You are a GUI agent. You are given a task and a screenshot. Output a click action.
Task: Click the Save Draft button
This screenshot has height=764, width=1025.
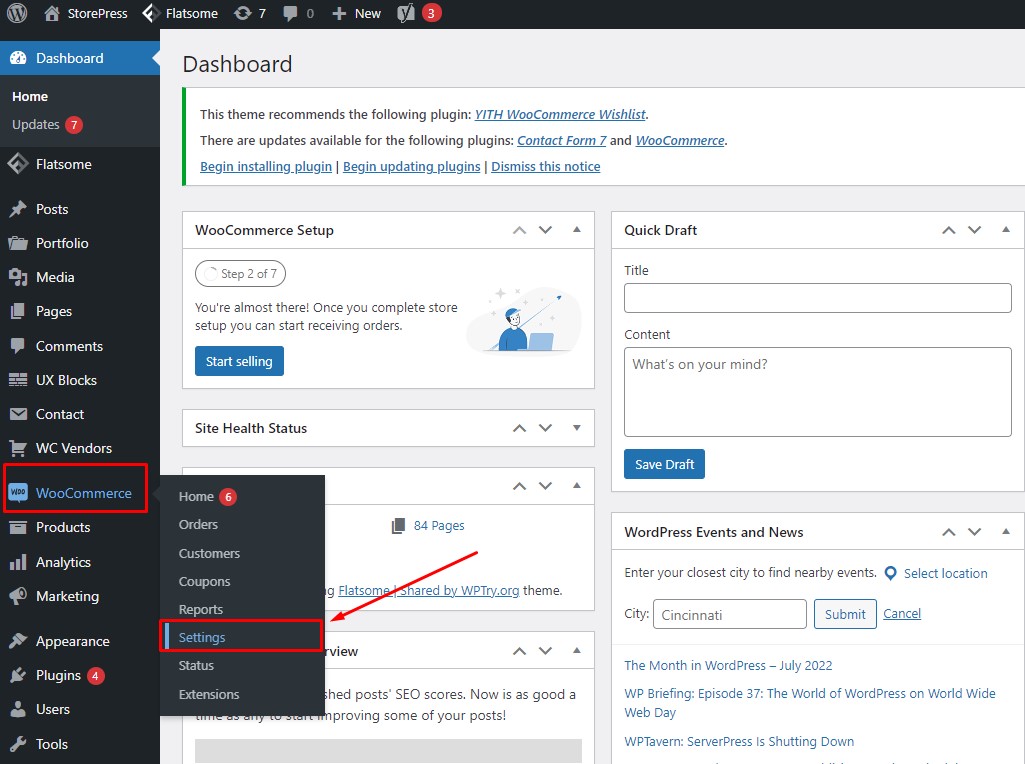pyautogui.click(x=664, y=464)
